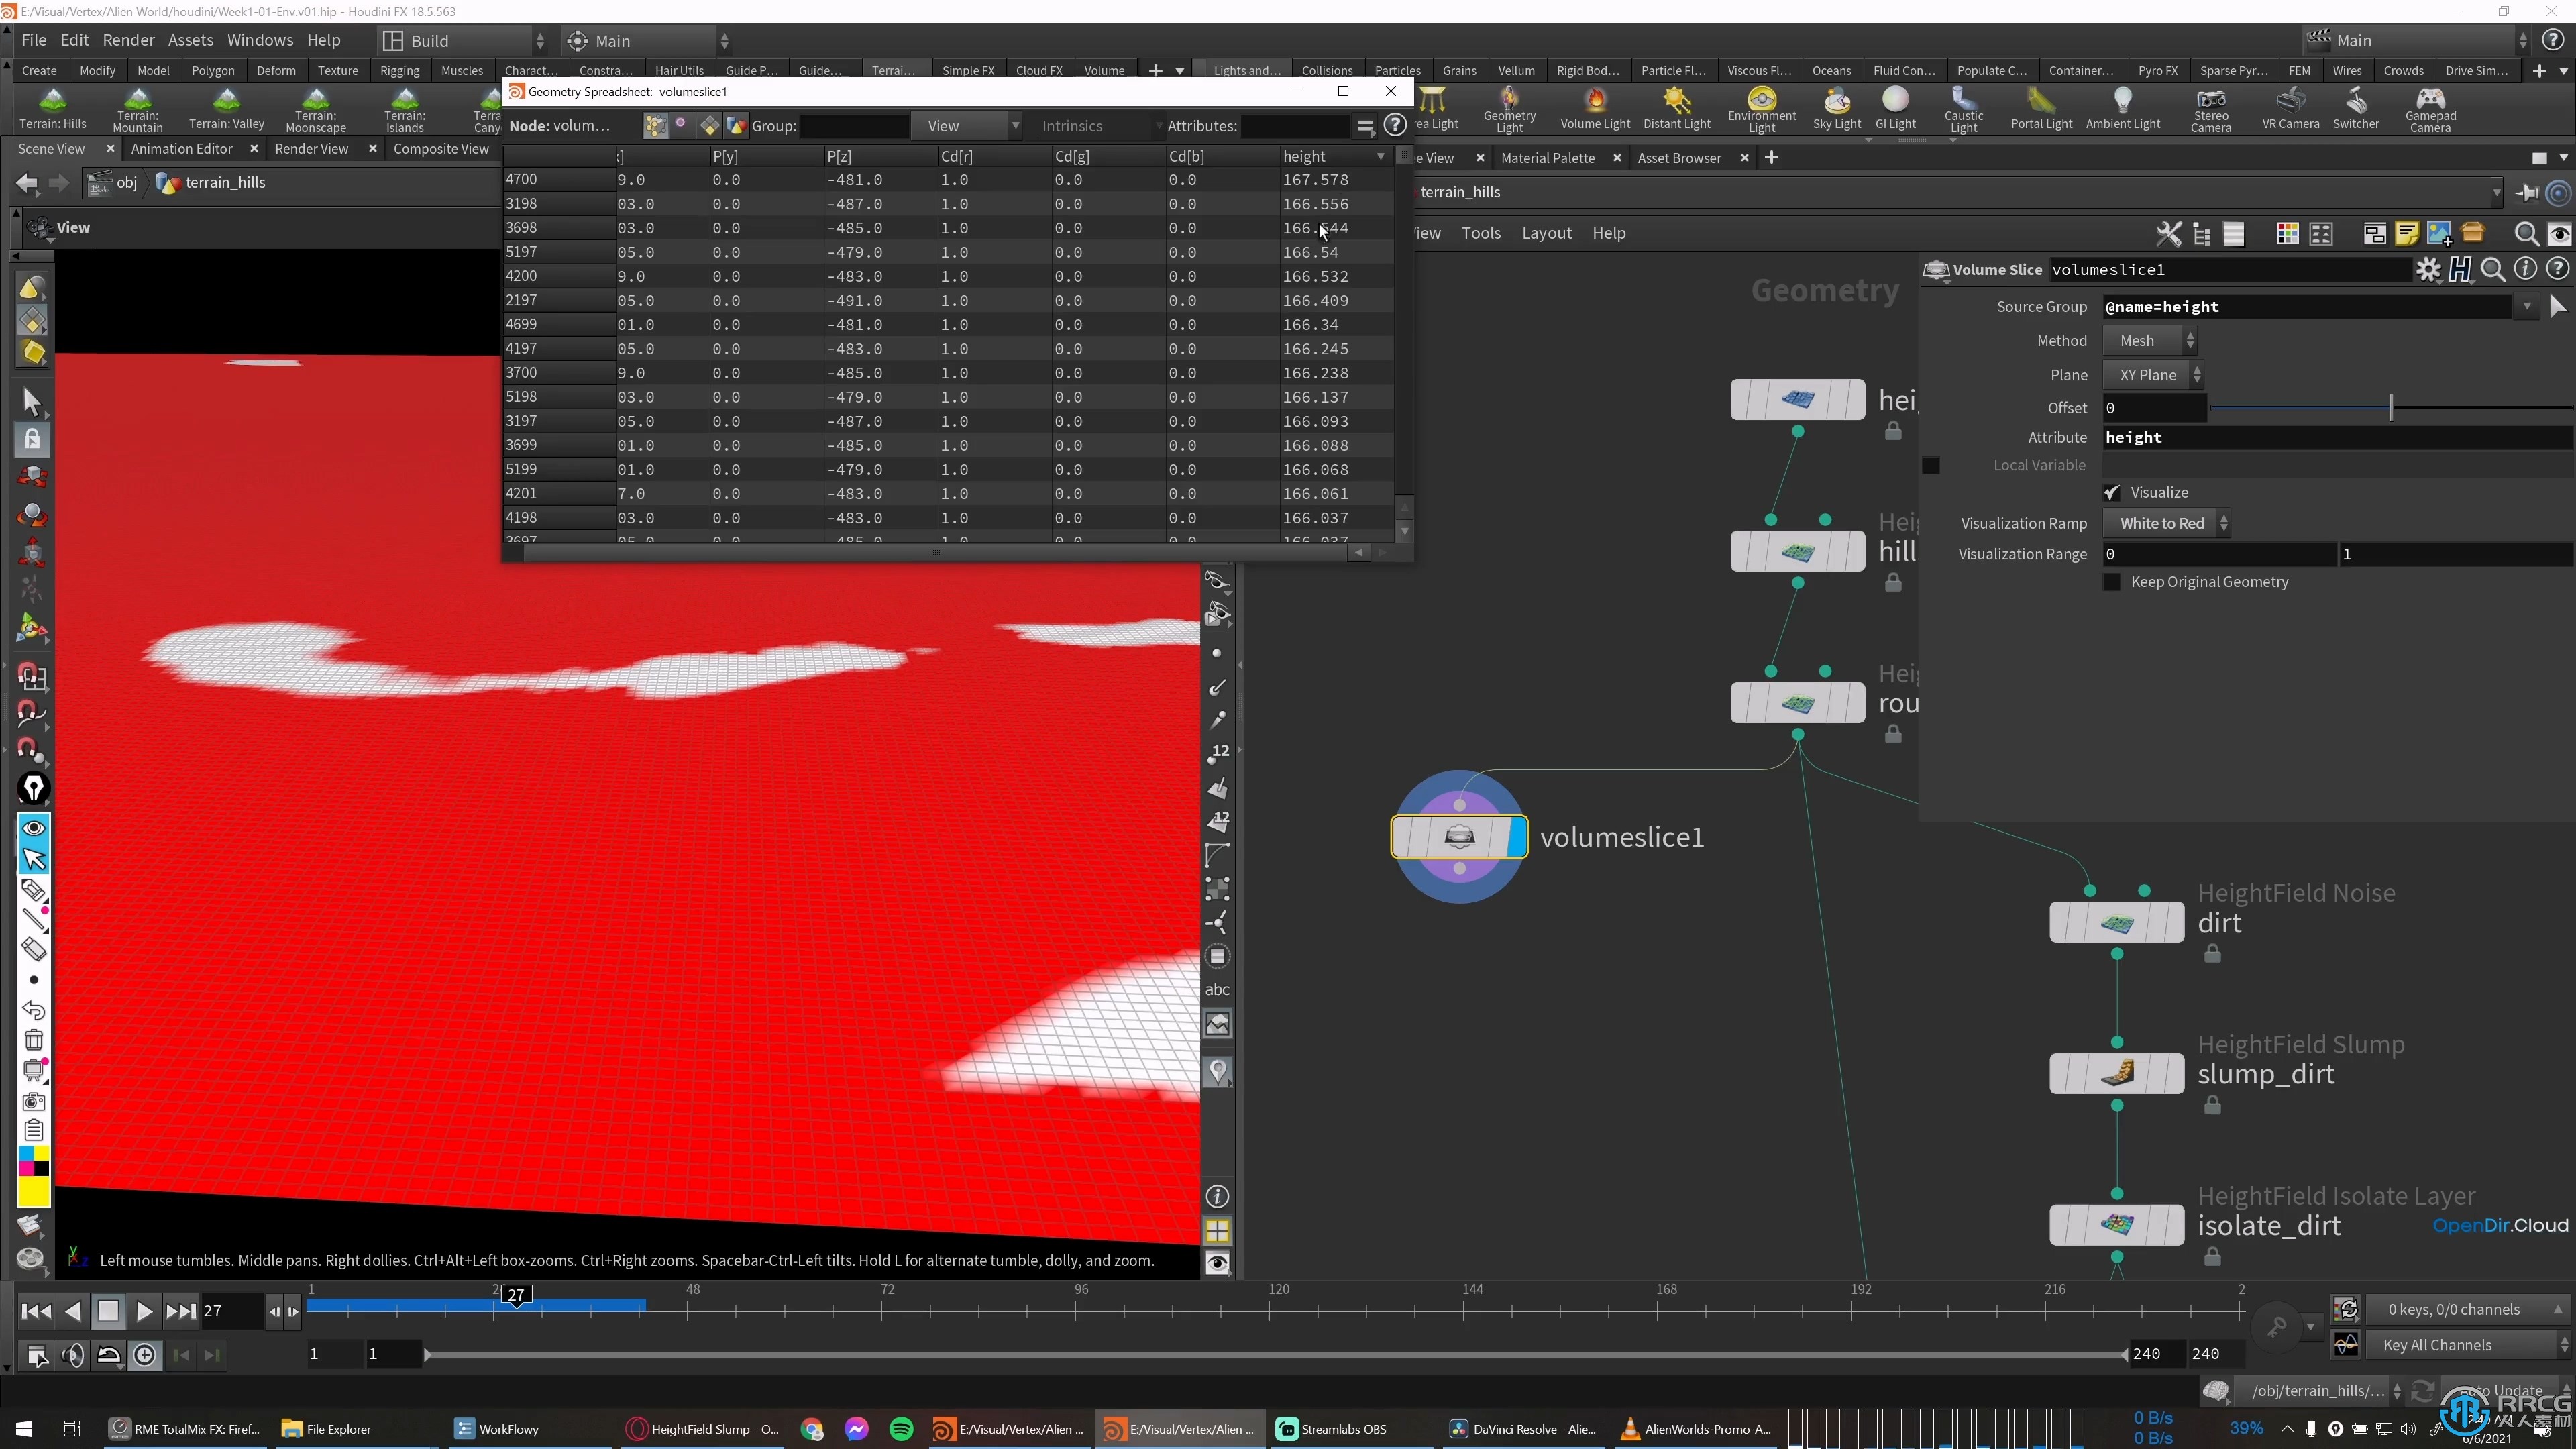Expand the Plane XY Plane dropdown
The height and width of the screenshot is (1449, 2576).
[x=2155, y=373]
